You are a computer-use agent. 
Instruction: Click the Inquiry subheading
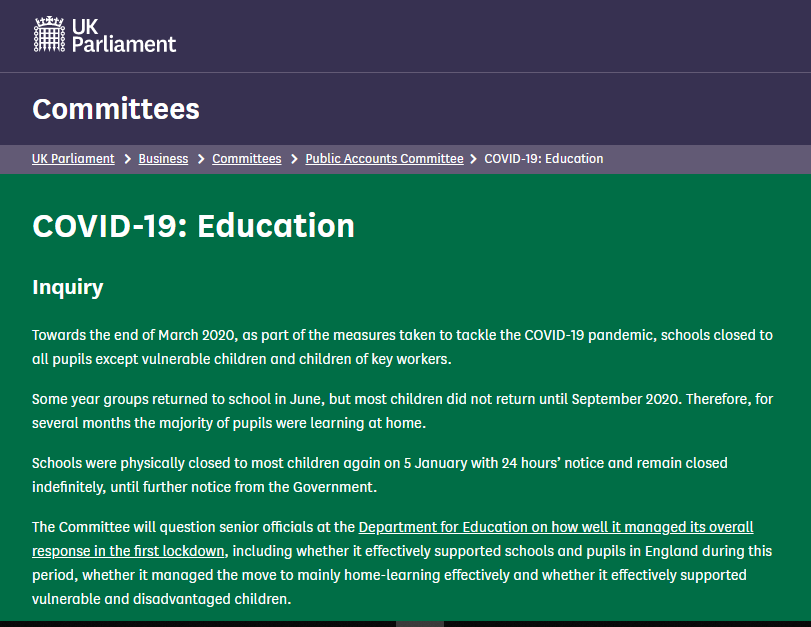click(67, 288)
